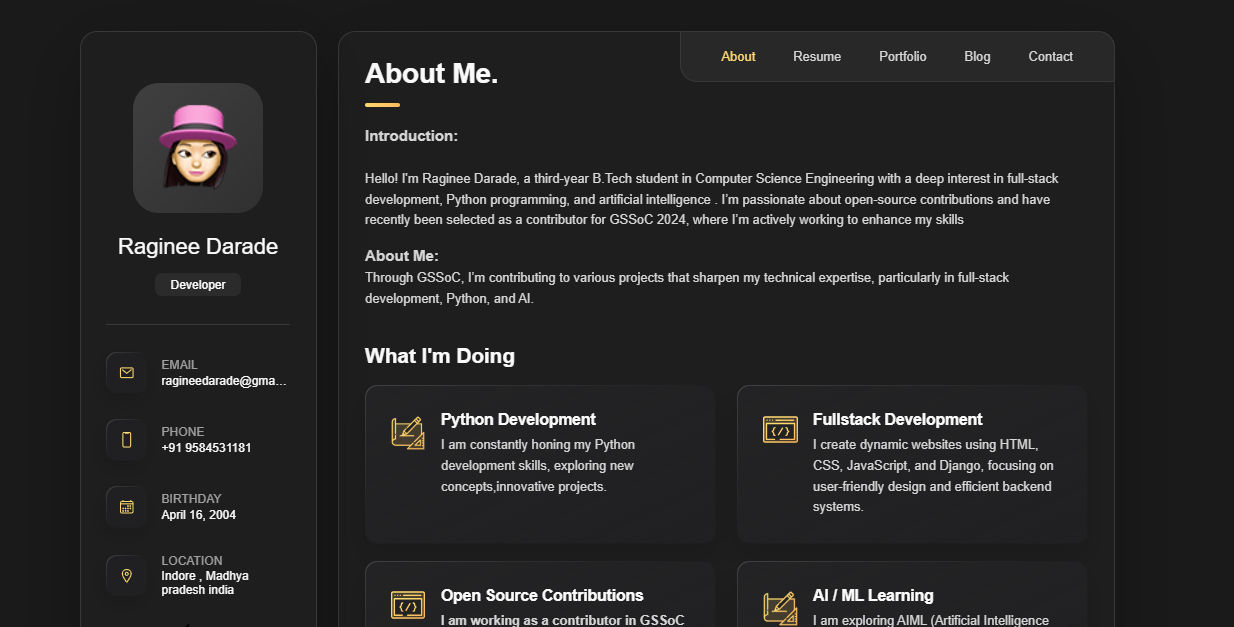1234x627 pixels.
Task: Click the Python Development design icon
Action: (408, 432)
